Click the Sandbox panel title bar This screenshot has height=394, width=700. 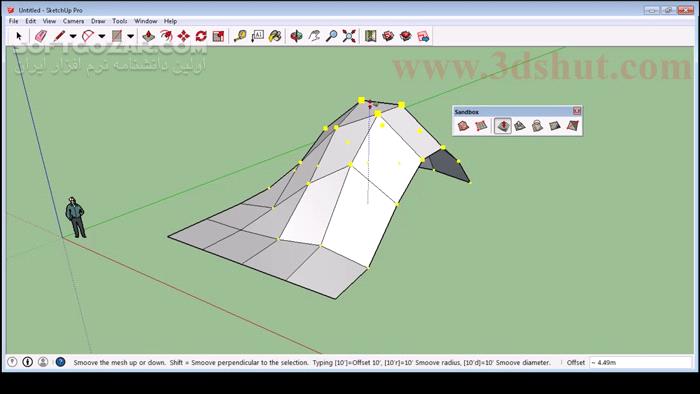coord(512,112)
